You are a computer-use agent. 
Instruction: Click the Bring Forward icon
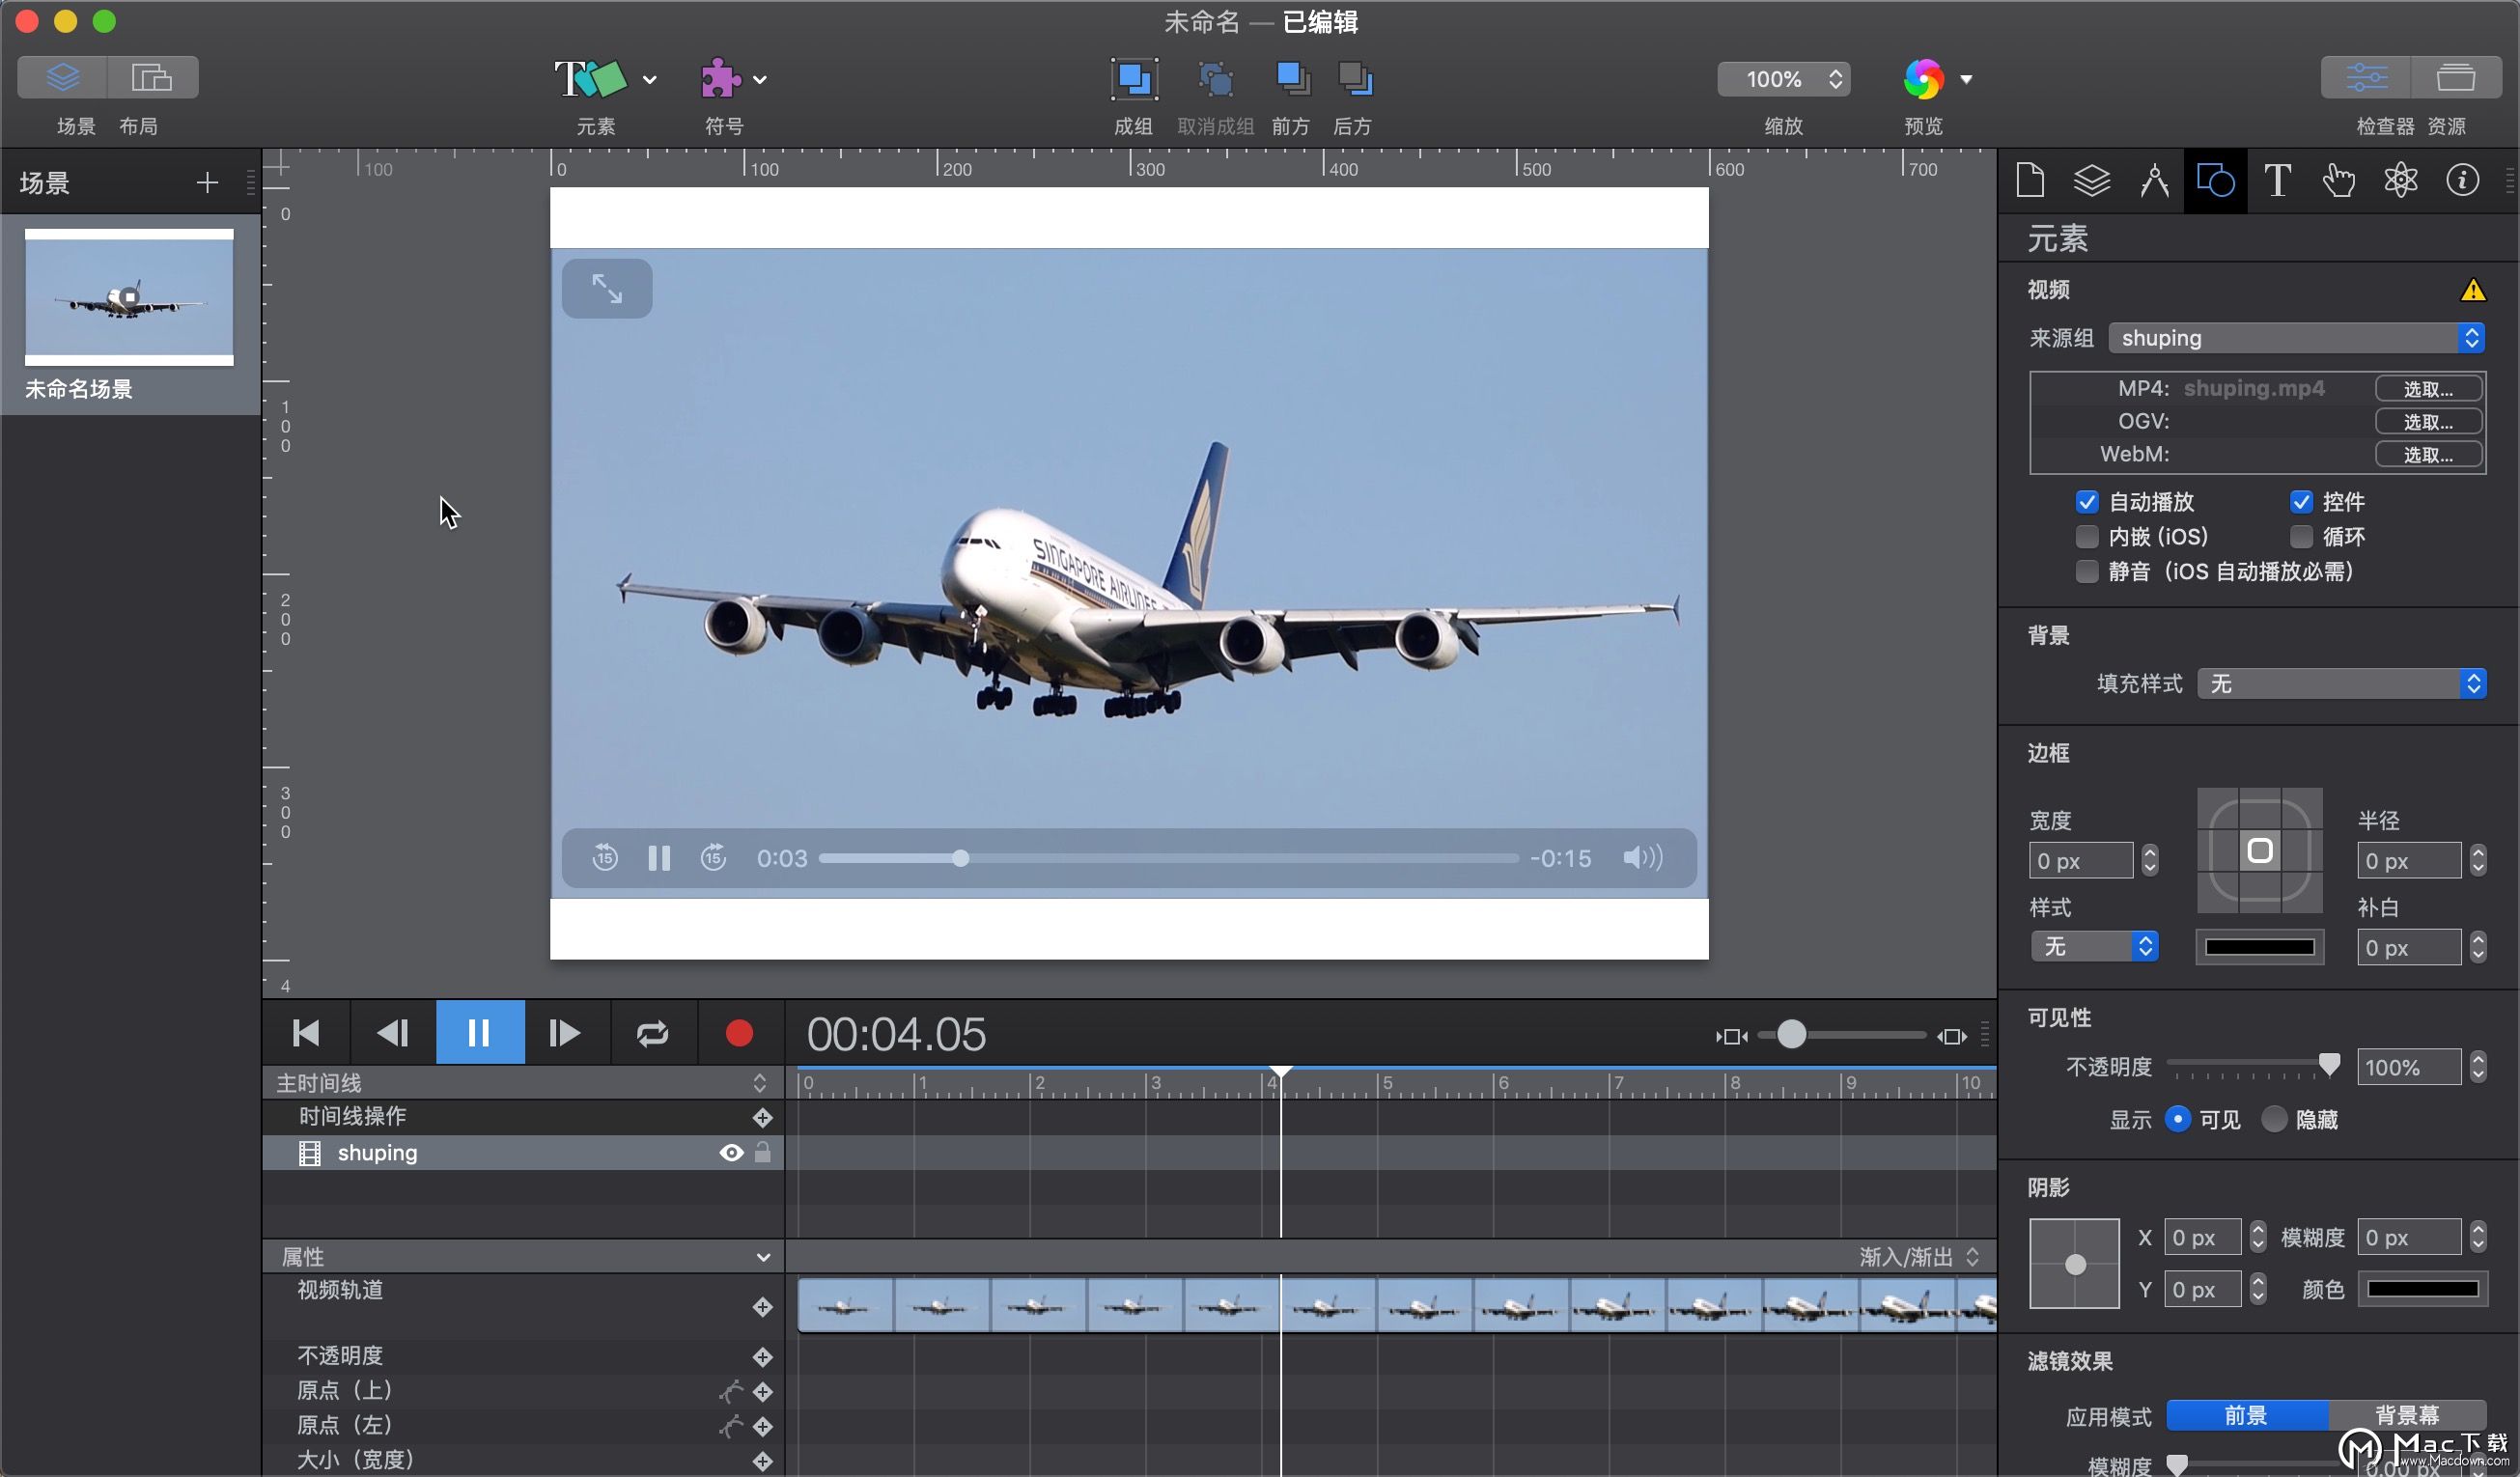coord(1292,78)
